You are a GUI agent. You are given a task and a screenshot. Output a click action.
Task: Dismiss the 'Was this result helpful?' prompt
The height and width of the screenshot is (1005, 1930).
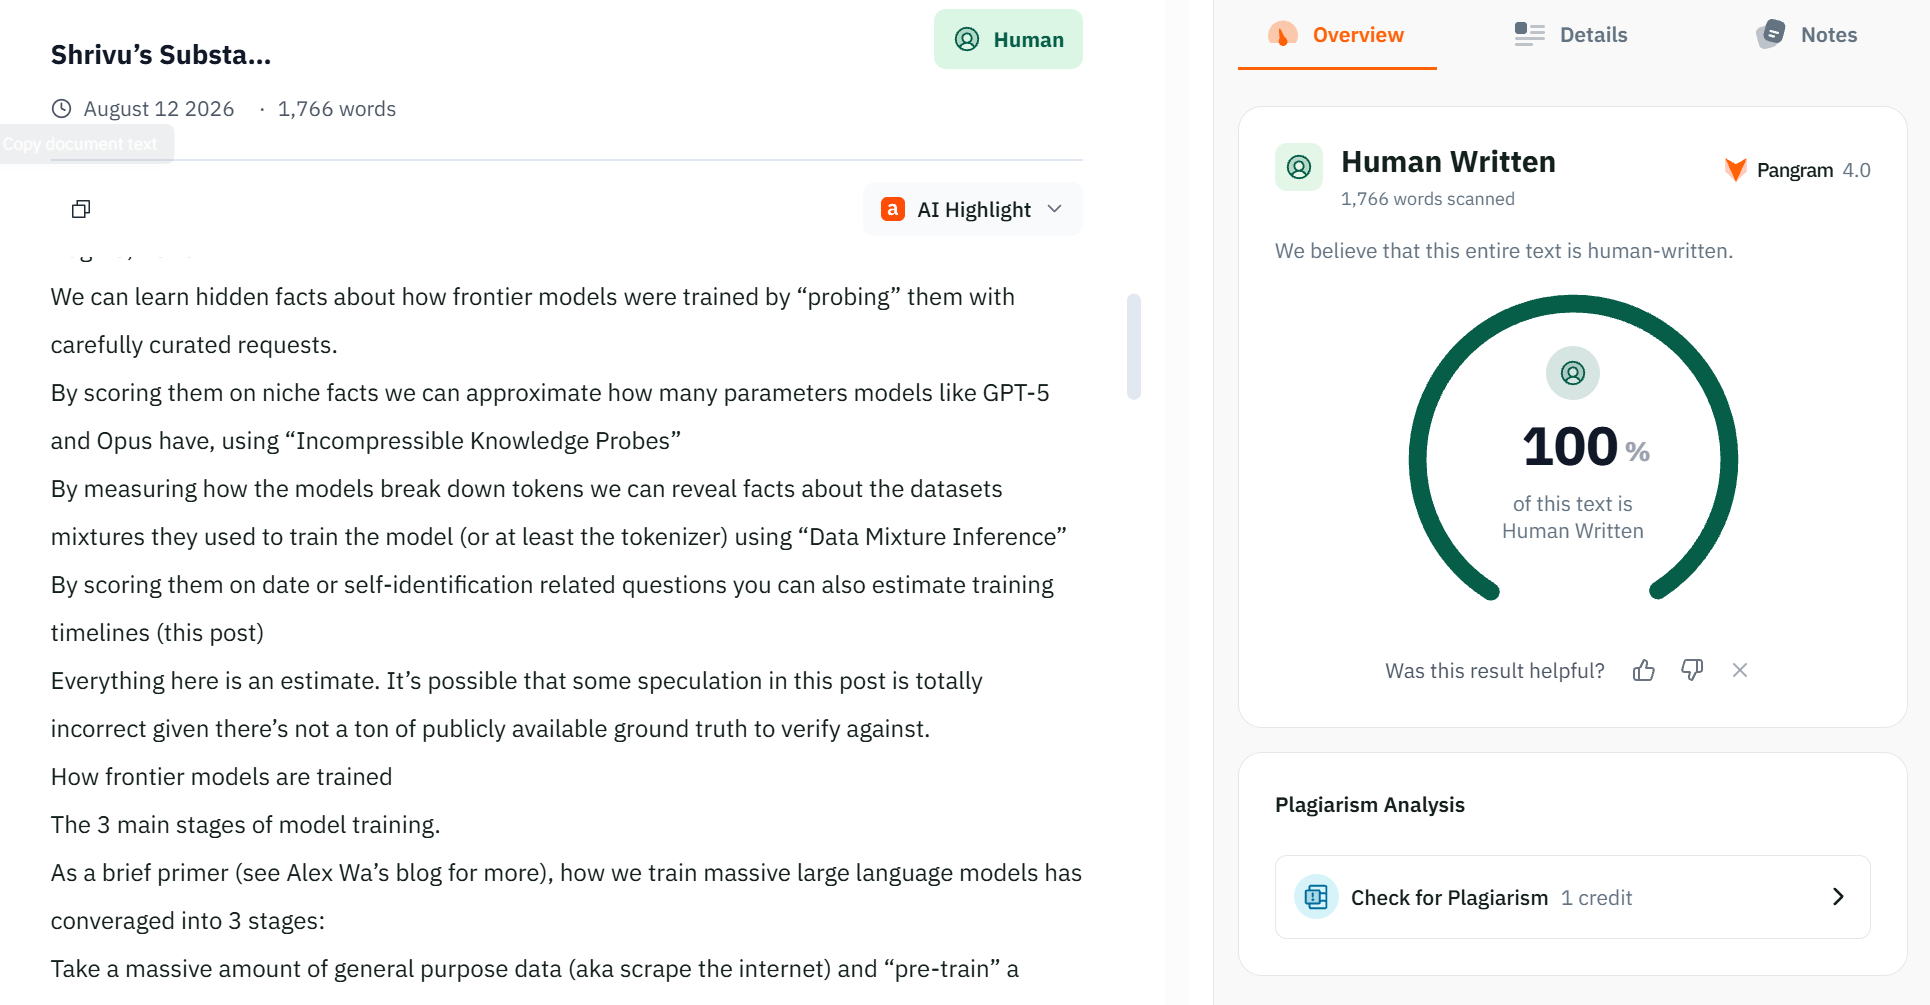[1740, 670]
